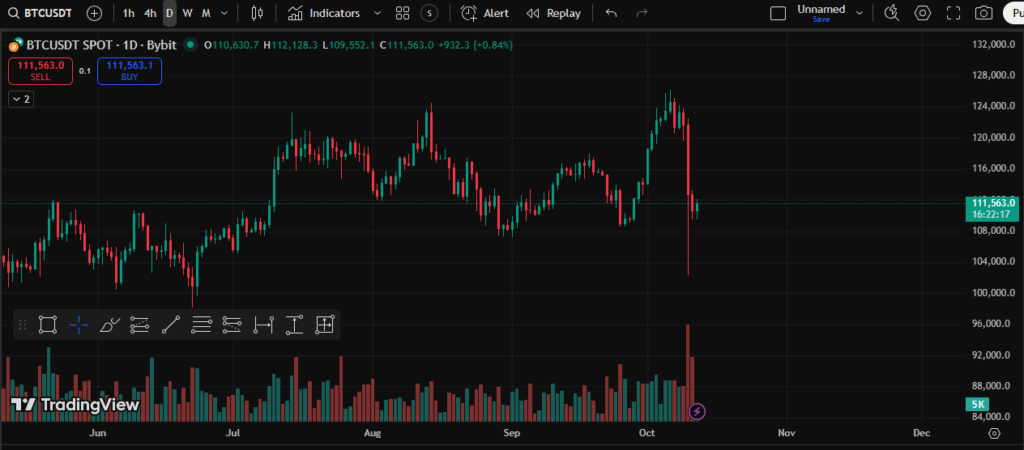Pick the trend line tool
The width and height of the screenshot is (1024, 450).
[171, 324]
